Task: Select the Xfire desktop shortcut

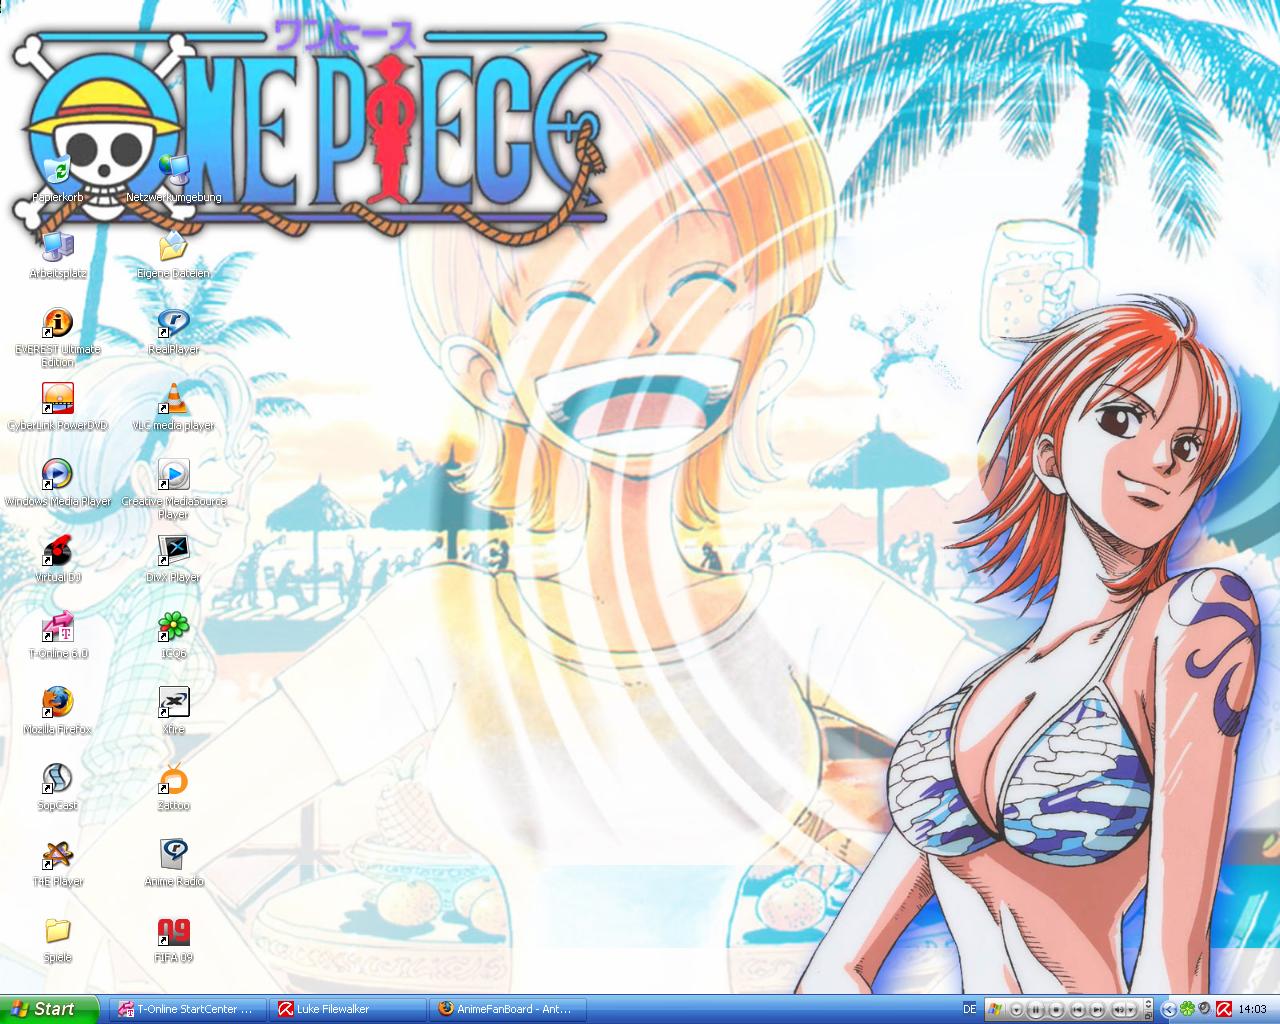Action: pos(173,703)
